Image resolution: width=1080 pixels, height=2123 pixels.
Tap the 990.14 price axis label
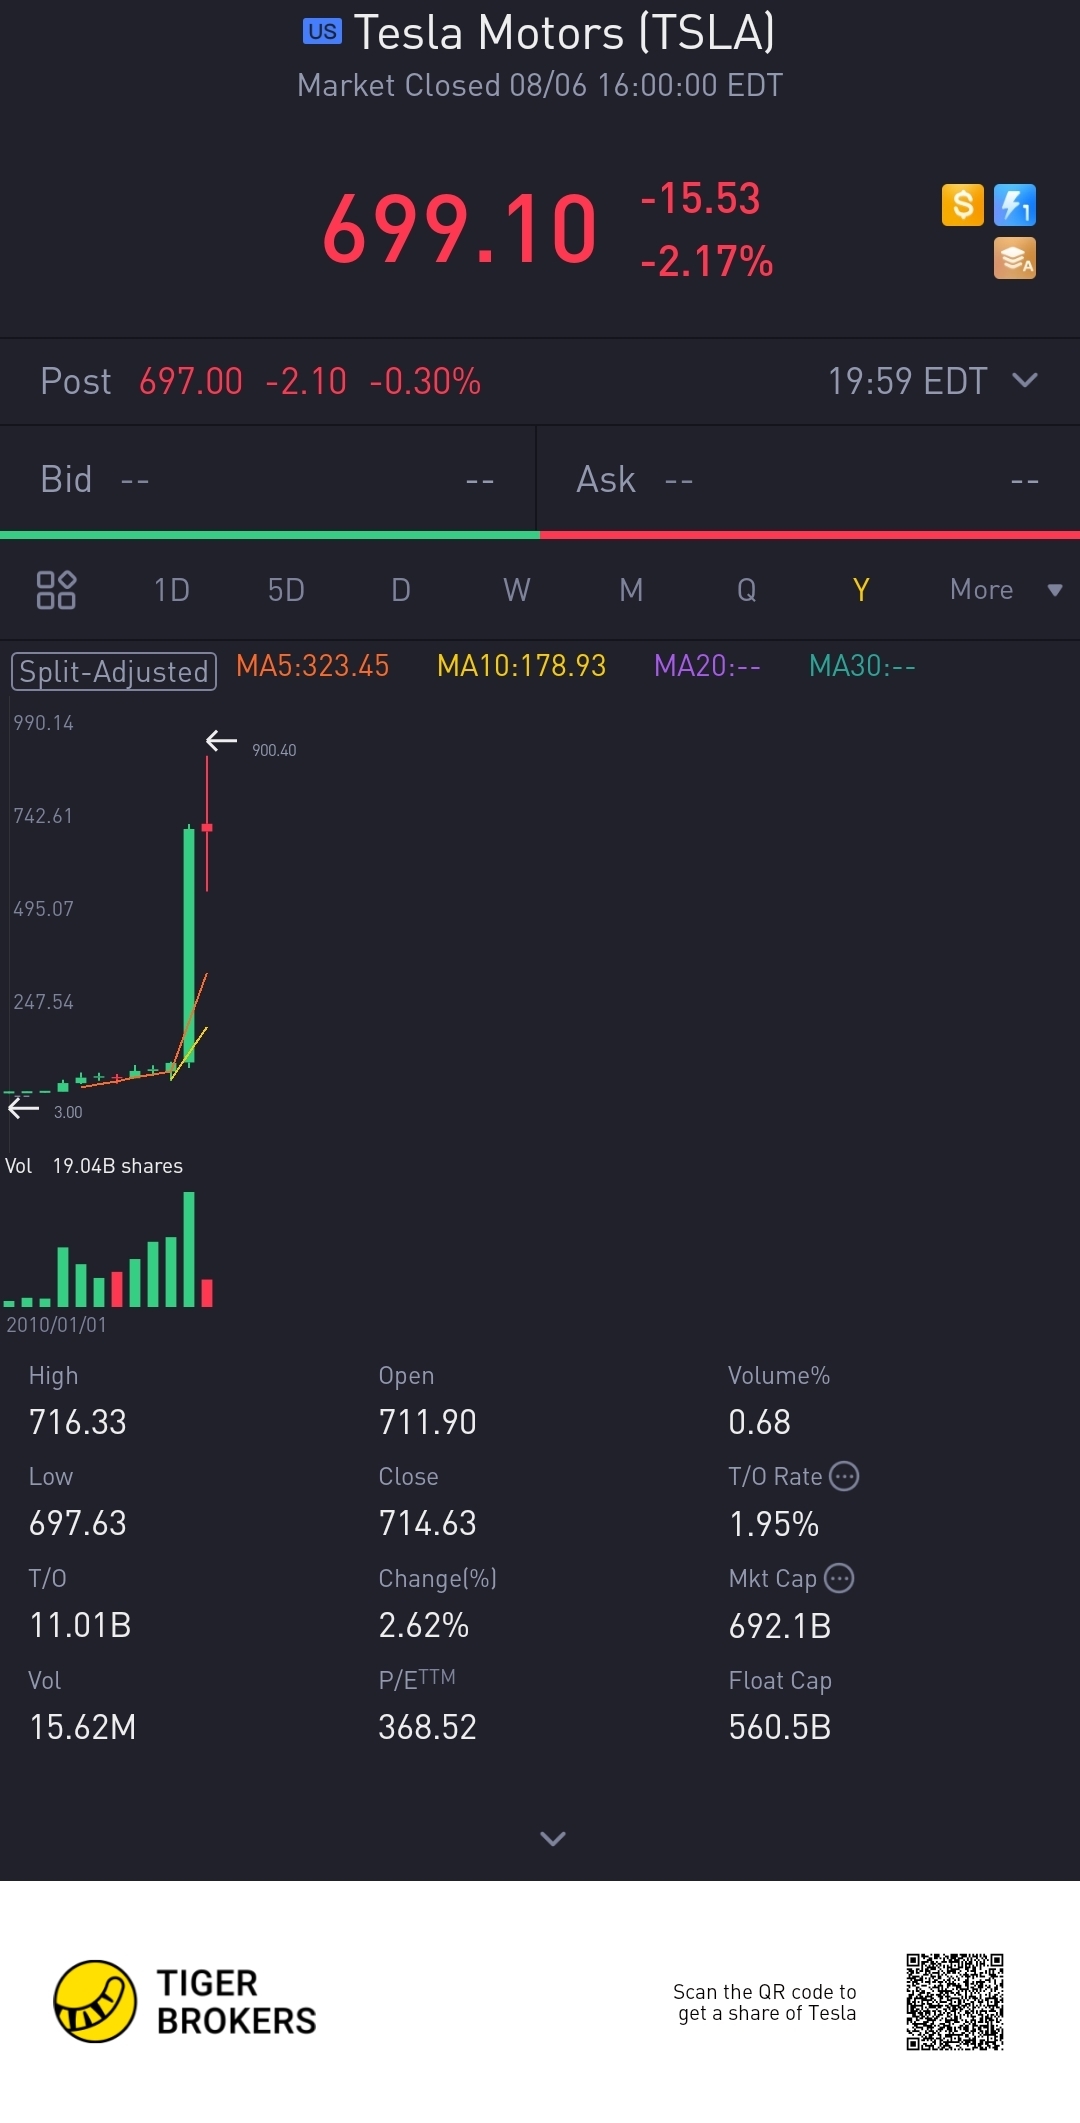point(43,723)
